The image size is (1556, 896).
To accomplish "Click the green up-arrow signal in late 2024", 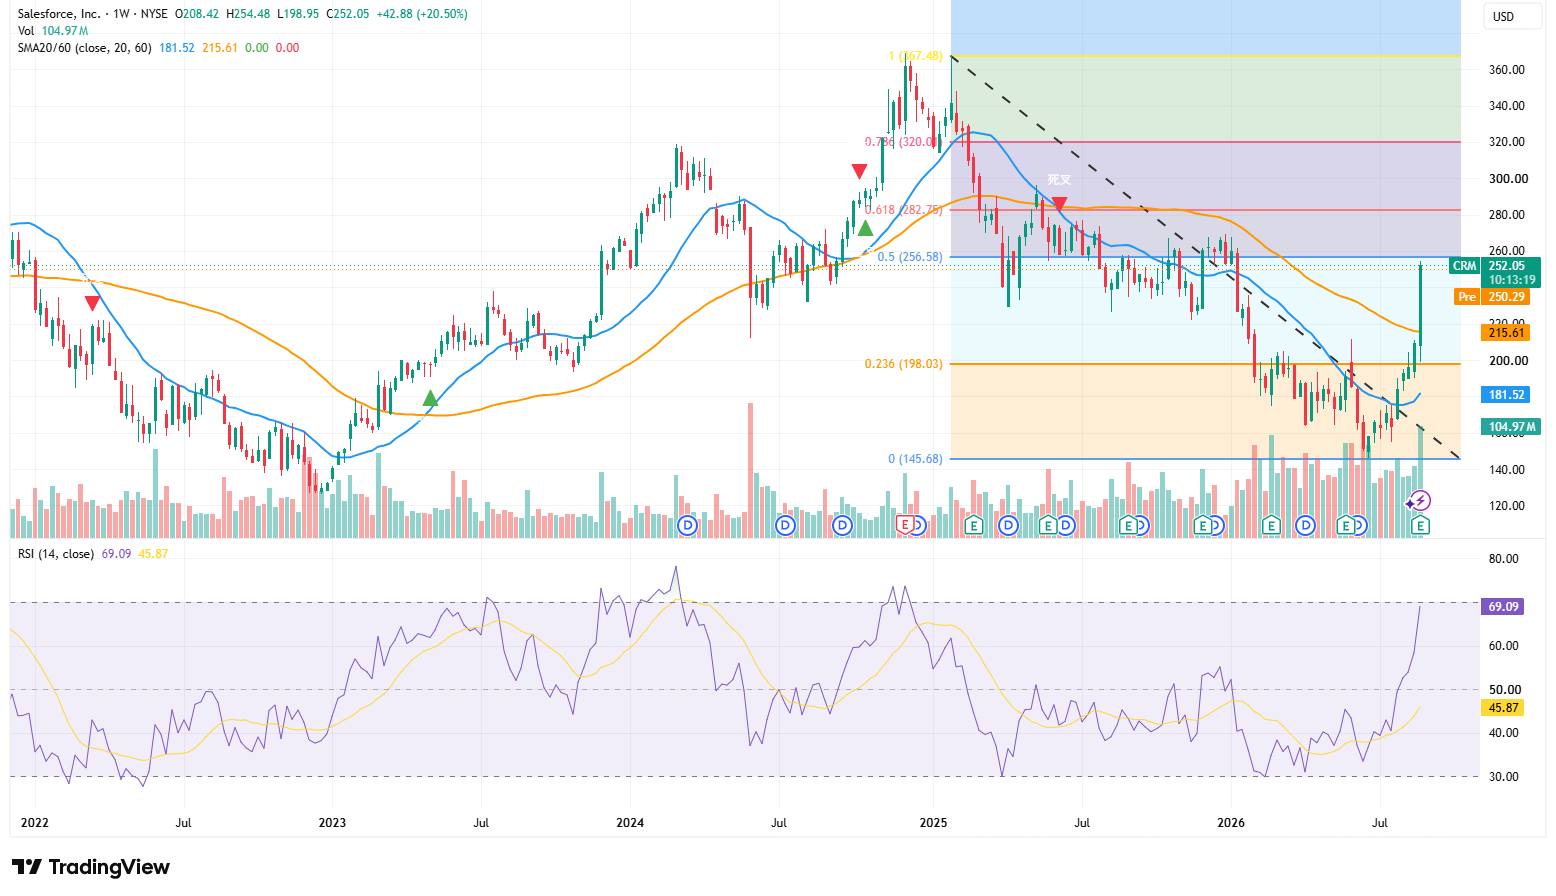I will [x=865, y=229].
